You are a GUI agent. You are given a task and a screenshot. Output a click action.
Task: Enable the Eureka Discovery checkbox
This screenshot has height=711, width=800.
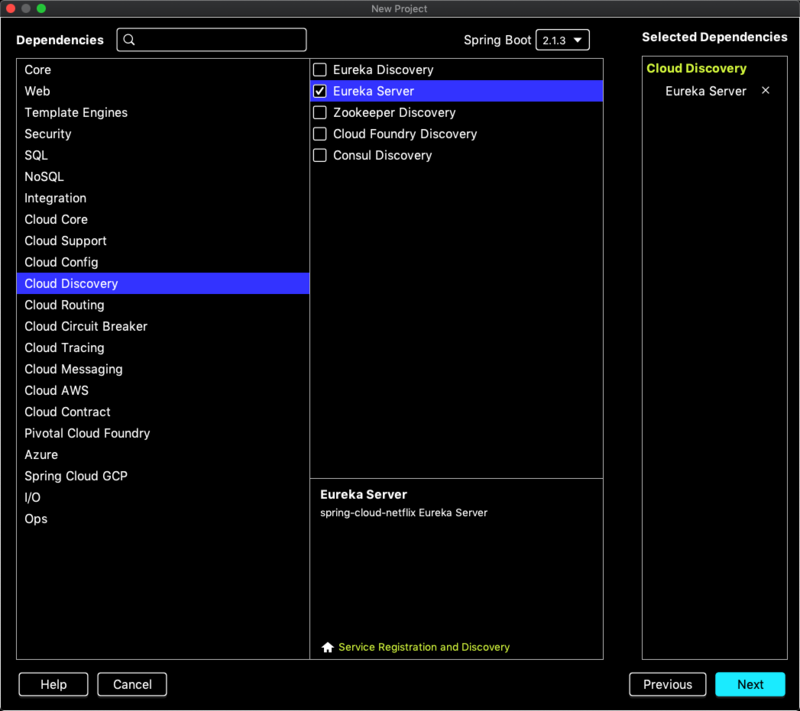point(320,70)
